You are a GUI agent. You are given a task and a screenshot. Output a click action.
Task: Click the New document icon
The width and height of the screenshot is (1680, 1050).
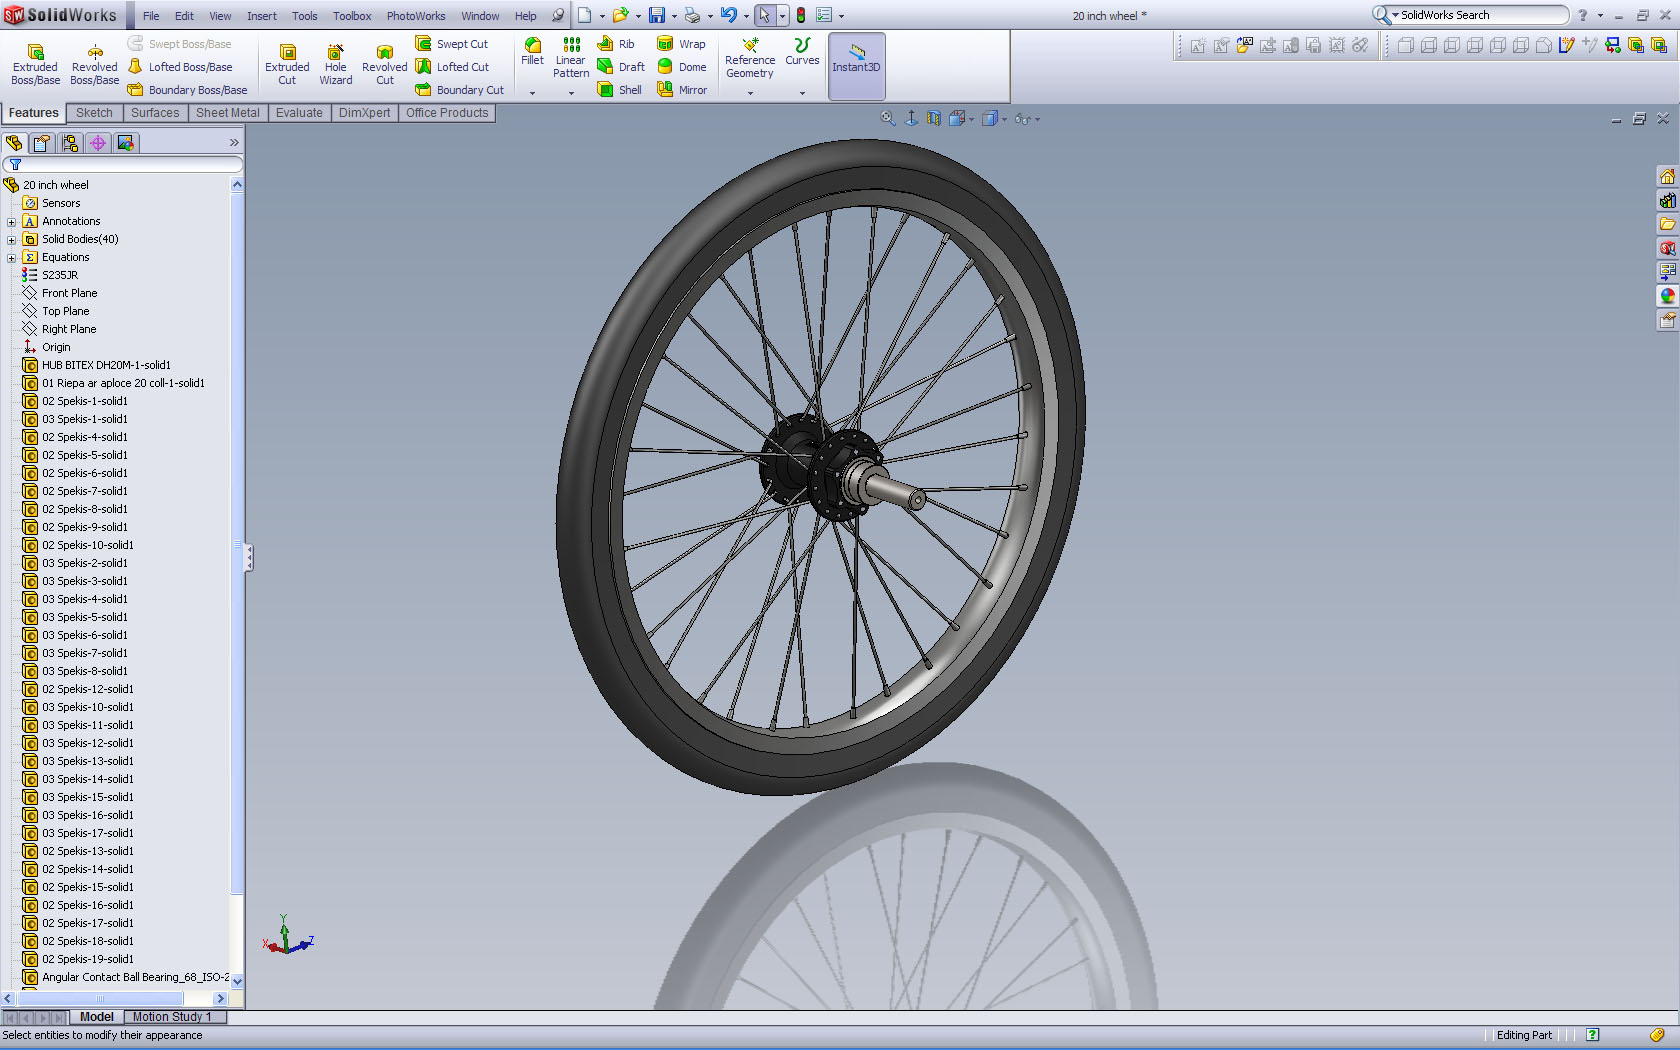pyautogui.click(x=585, y=15)
